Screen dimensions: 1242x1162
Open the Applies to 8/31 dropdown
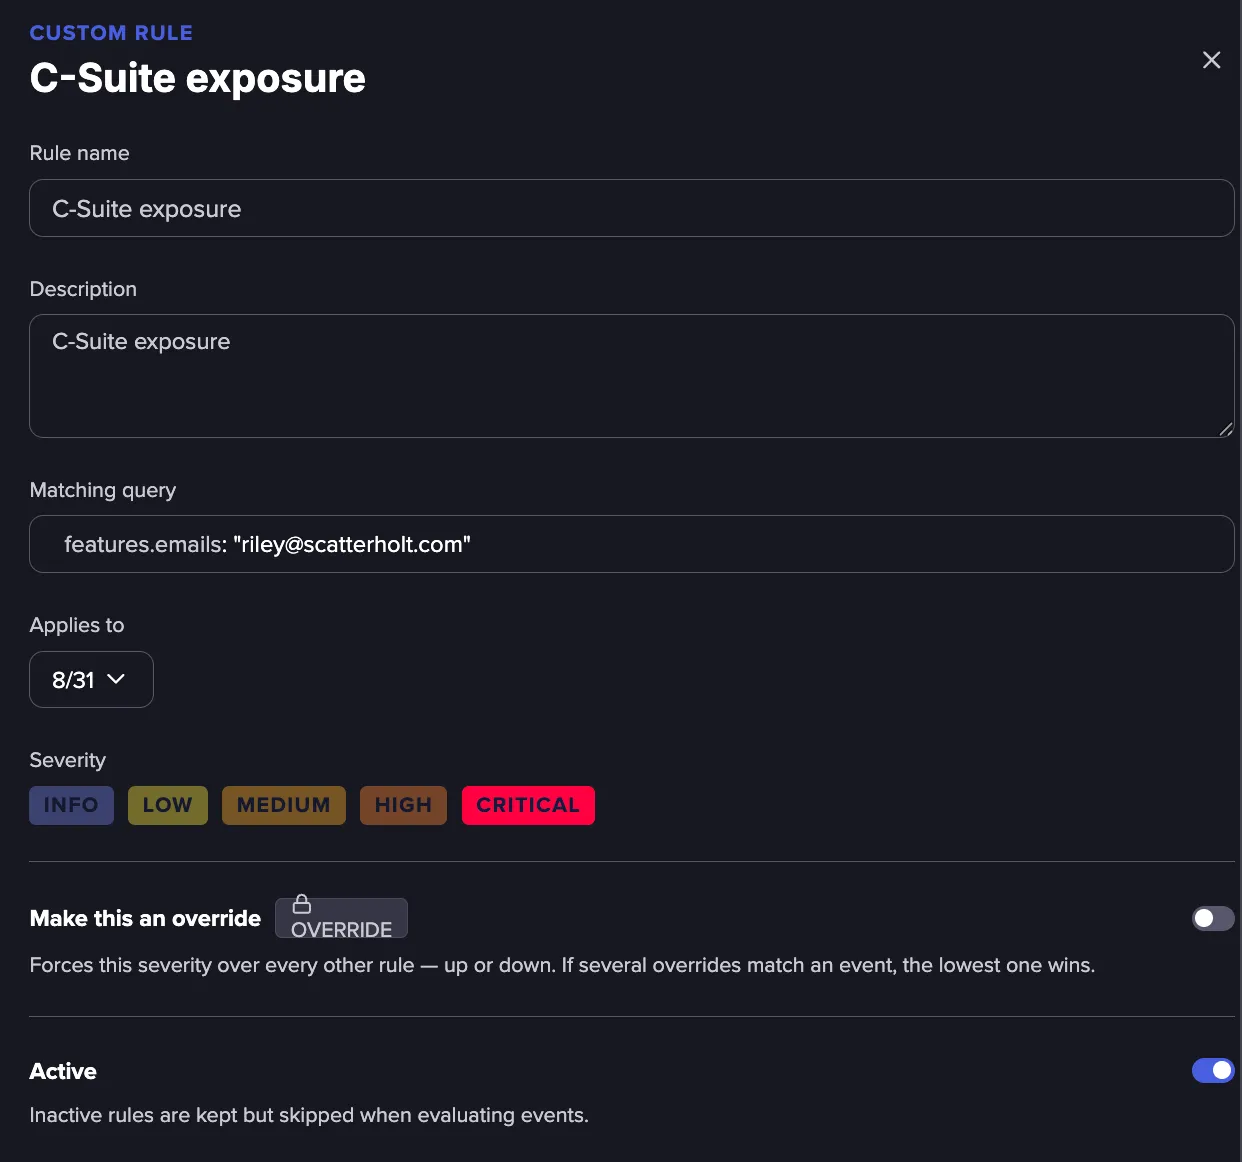[91, 679]
